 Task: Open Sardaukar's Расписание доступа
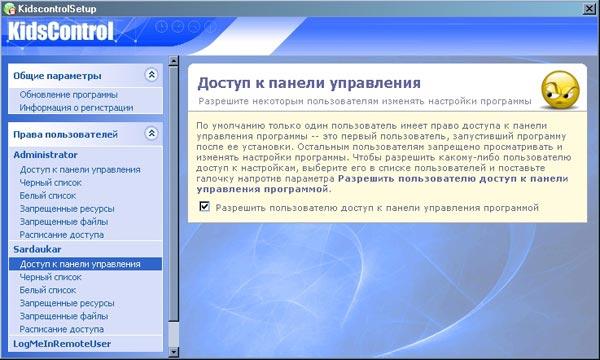point(62,329)
